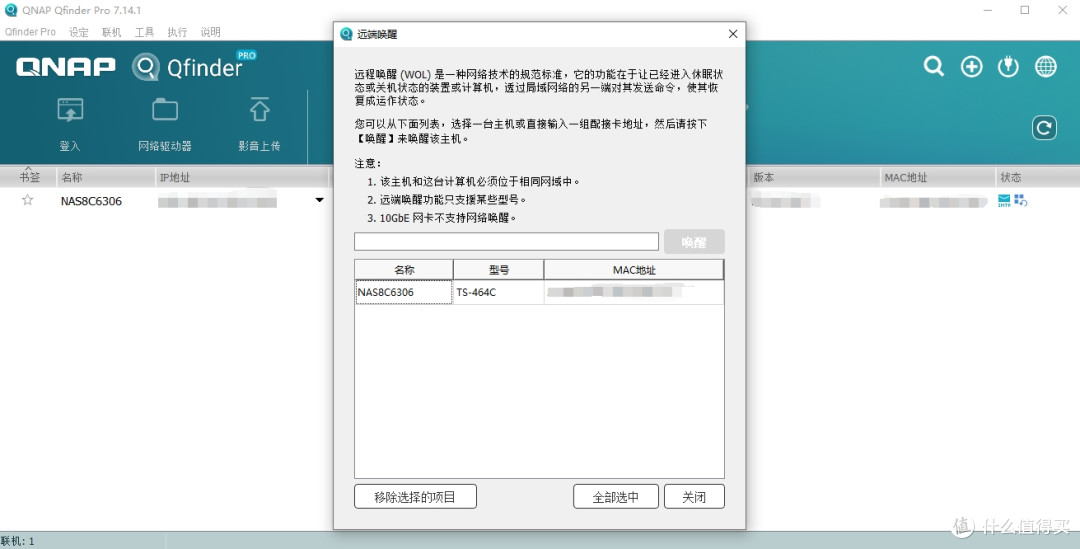Click the Qfinder logo icon
This screenshot has height=549, width=1080.
[146, 68]
